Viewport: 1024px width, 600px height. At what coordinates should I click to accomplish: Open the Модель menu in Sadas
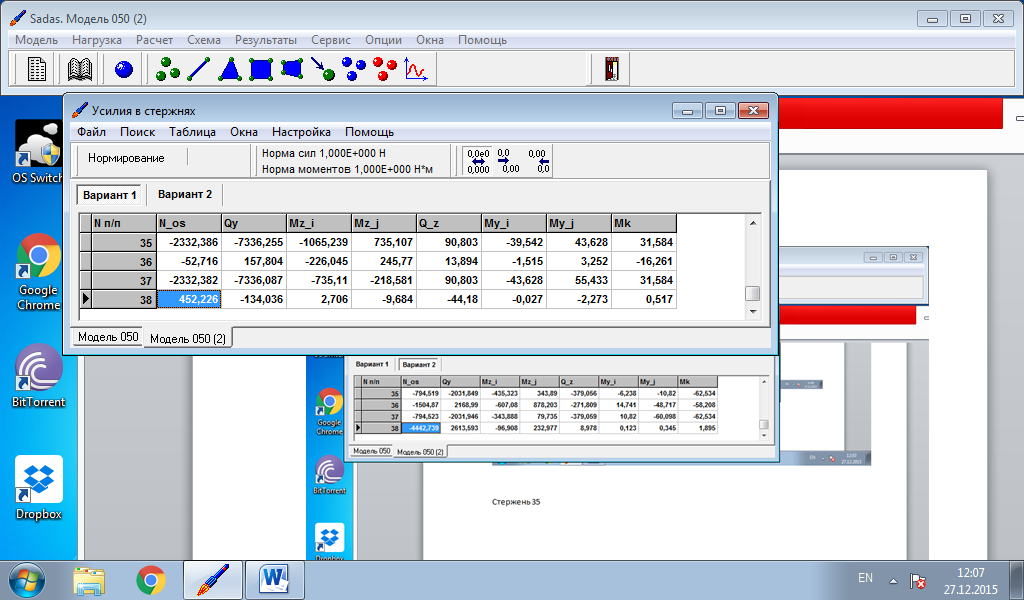(37, 40)
